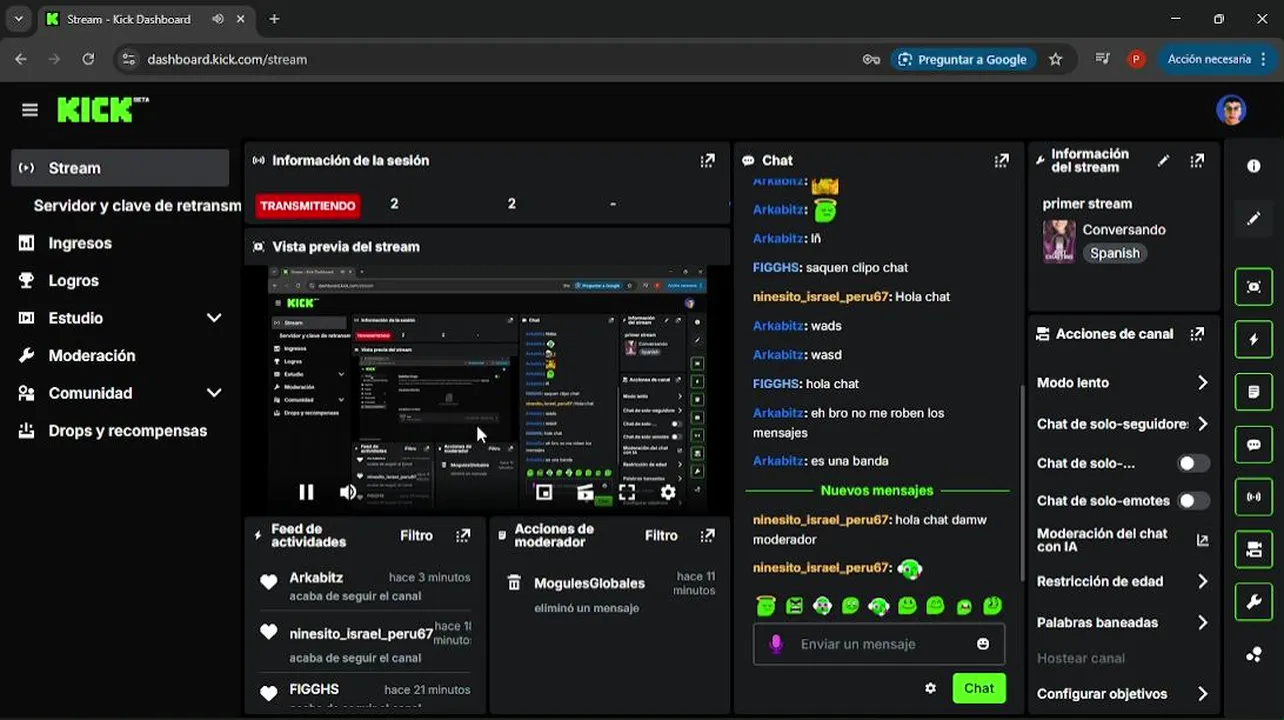This screenshot has width=1284, height=720.
Task: Click the info icon in the right sidebar
Action: click(x=1254, y=166)
